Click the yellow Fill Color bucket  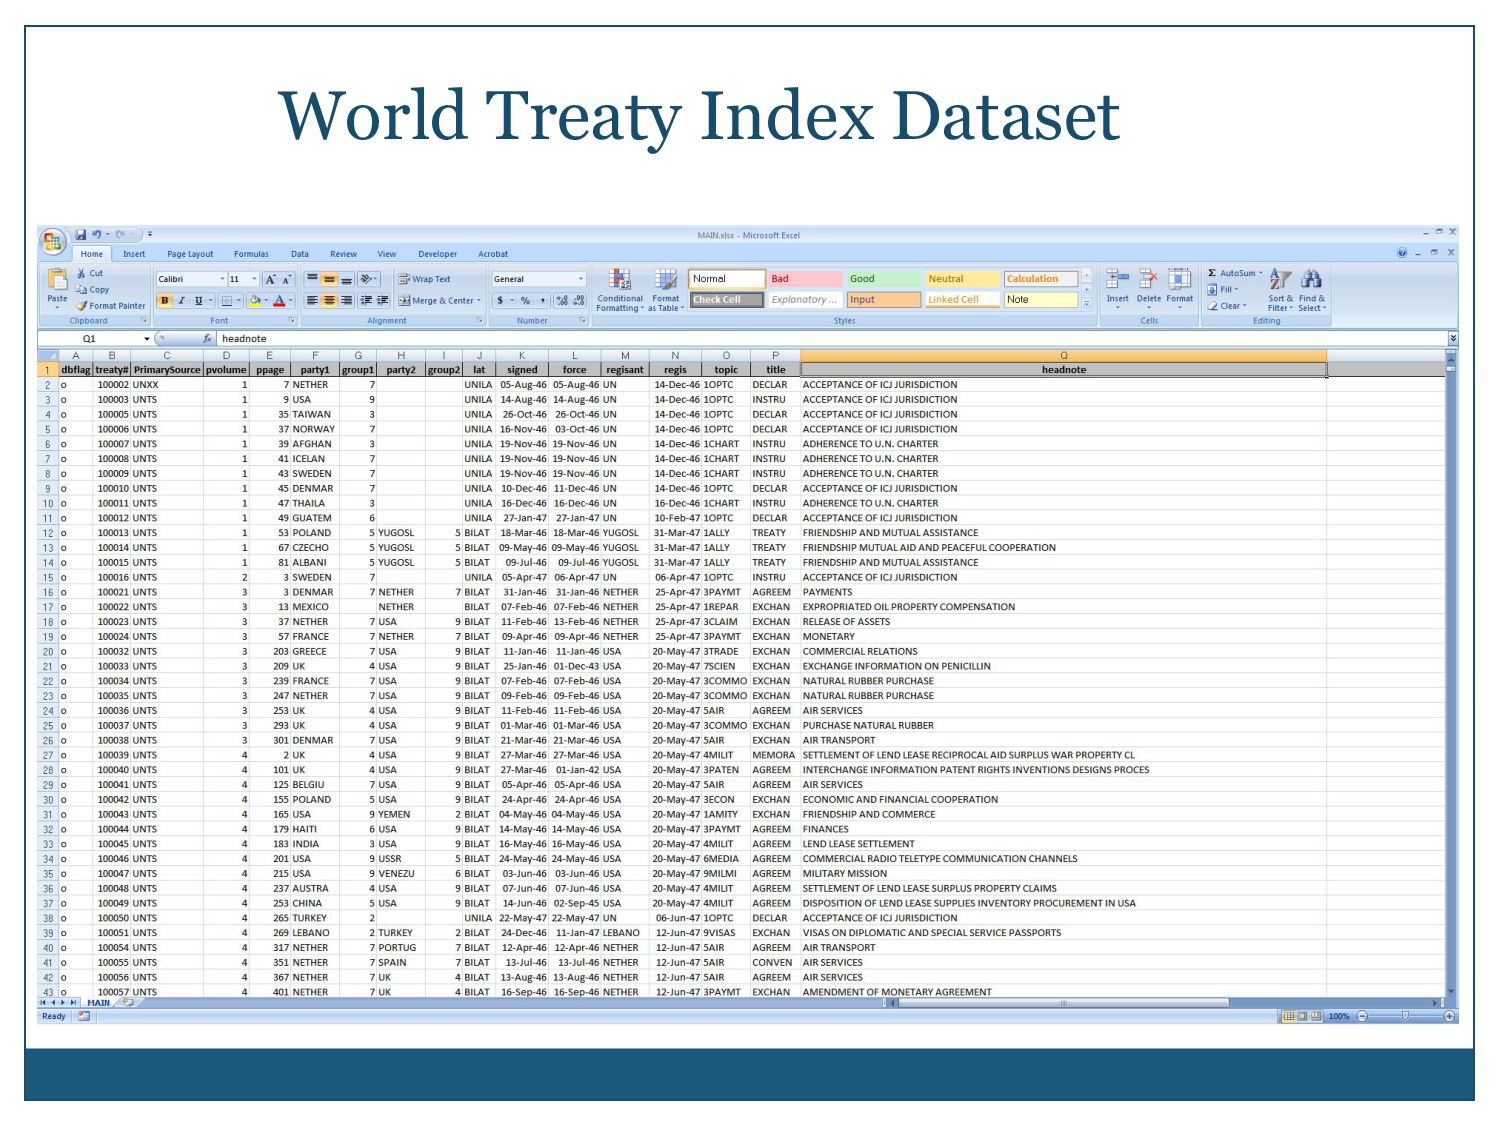pyautogui.click(x=254, y=301)
